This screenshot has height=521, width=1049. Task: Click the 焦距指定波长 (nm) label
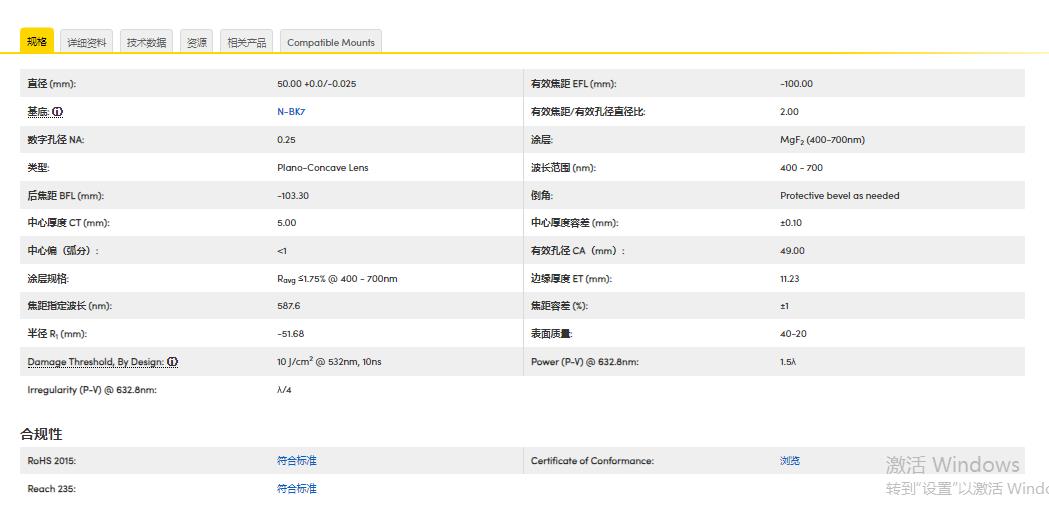tap(70, 306)
